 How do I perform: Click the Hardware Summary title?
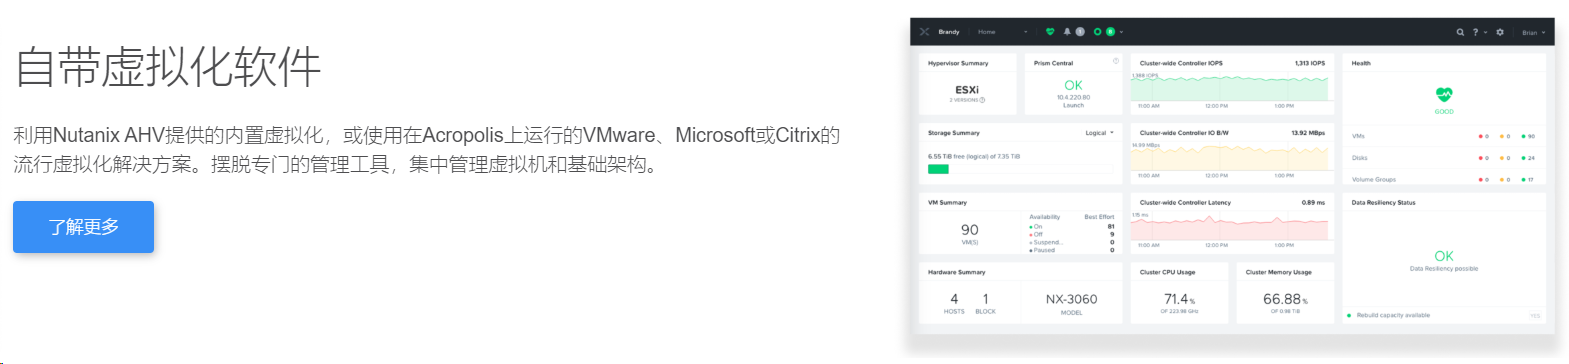tap(956, 272)
